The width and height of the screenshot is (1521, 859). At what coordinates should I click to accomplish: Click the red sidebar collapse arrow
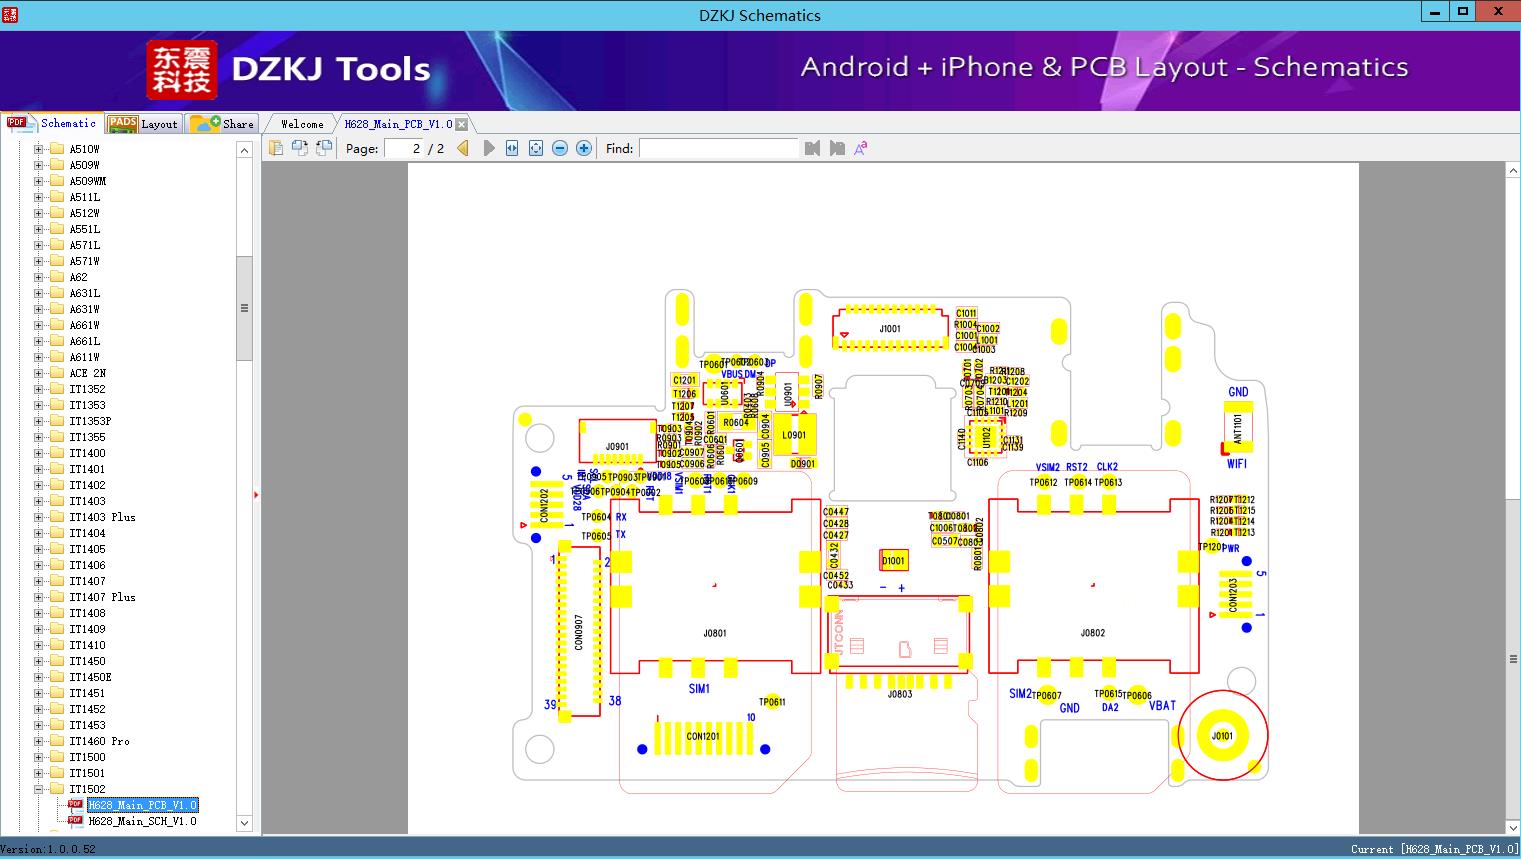[x=256, y=495]
